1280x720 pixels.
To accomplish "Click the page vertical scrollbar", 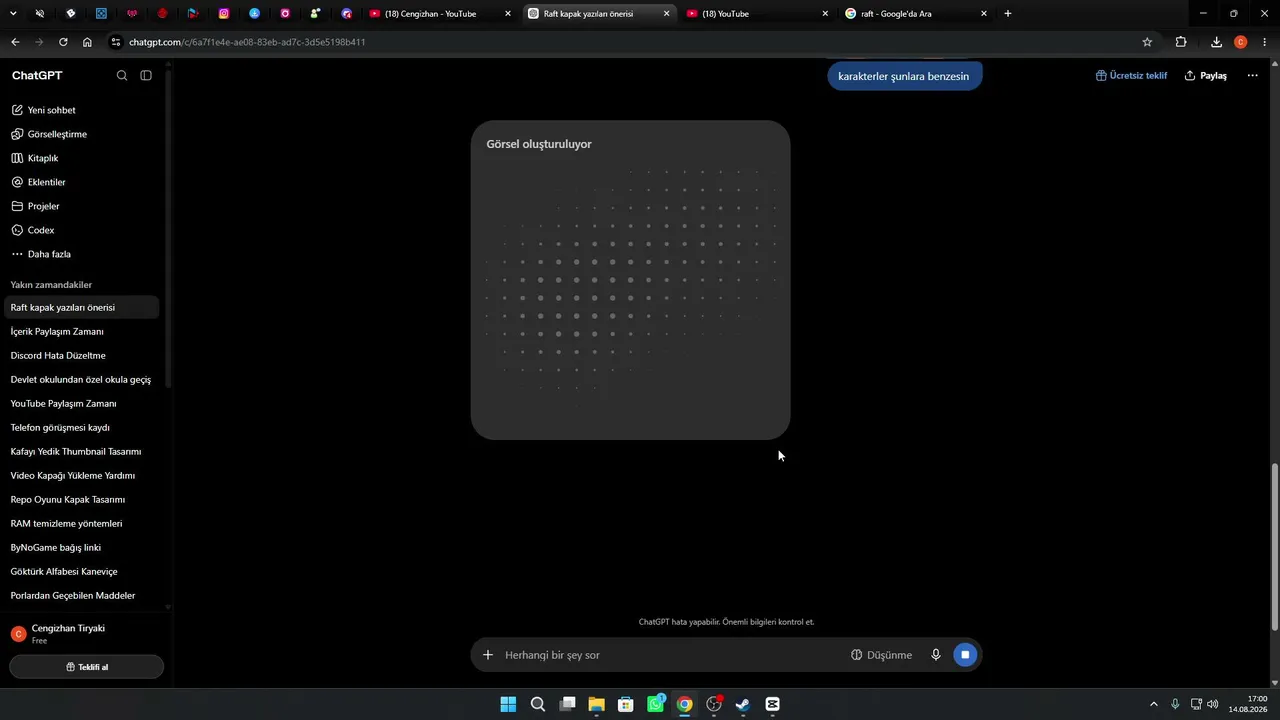I will pos(1274,547).
